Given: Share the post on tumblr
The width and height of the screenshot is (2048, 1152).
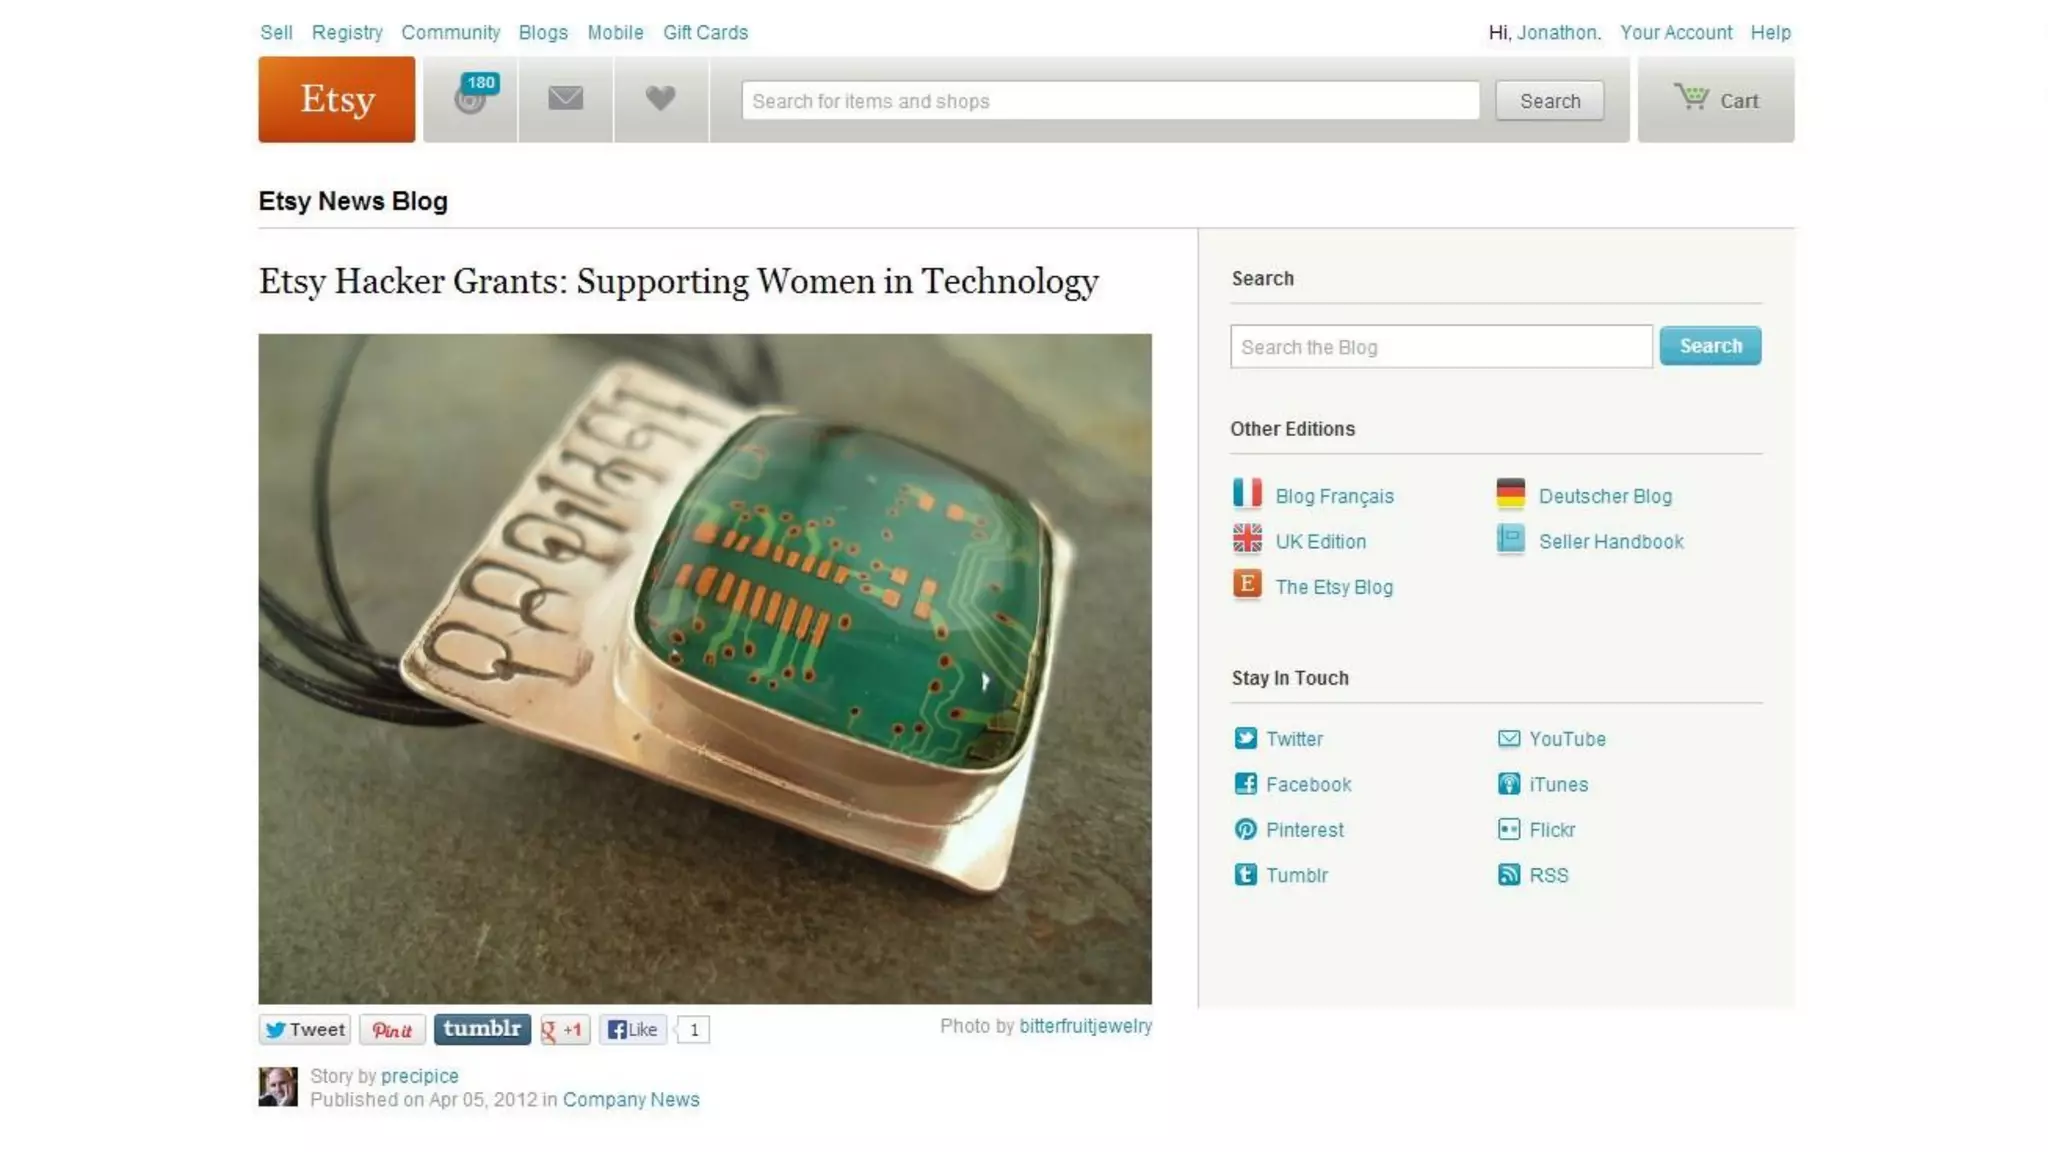Looking at the screenshot, I should pyautogui.click(x=482, y=1029).
